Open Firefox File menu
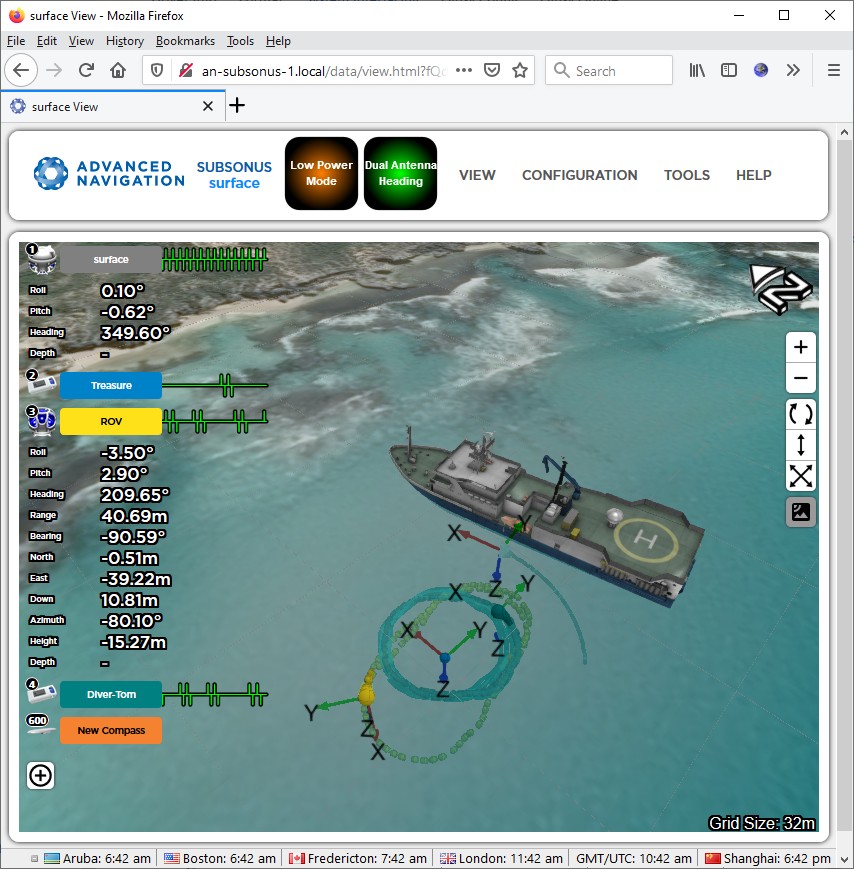Viewport: 854px width, 869px height. pos(16,41)
